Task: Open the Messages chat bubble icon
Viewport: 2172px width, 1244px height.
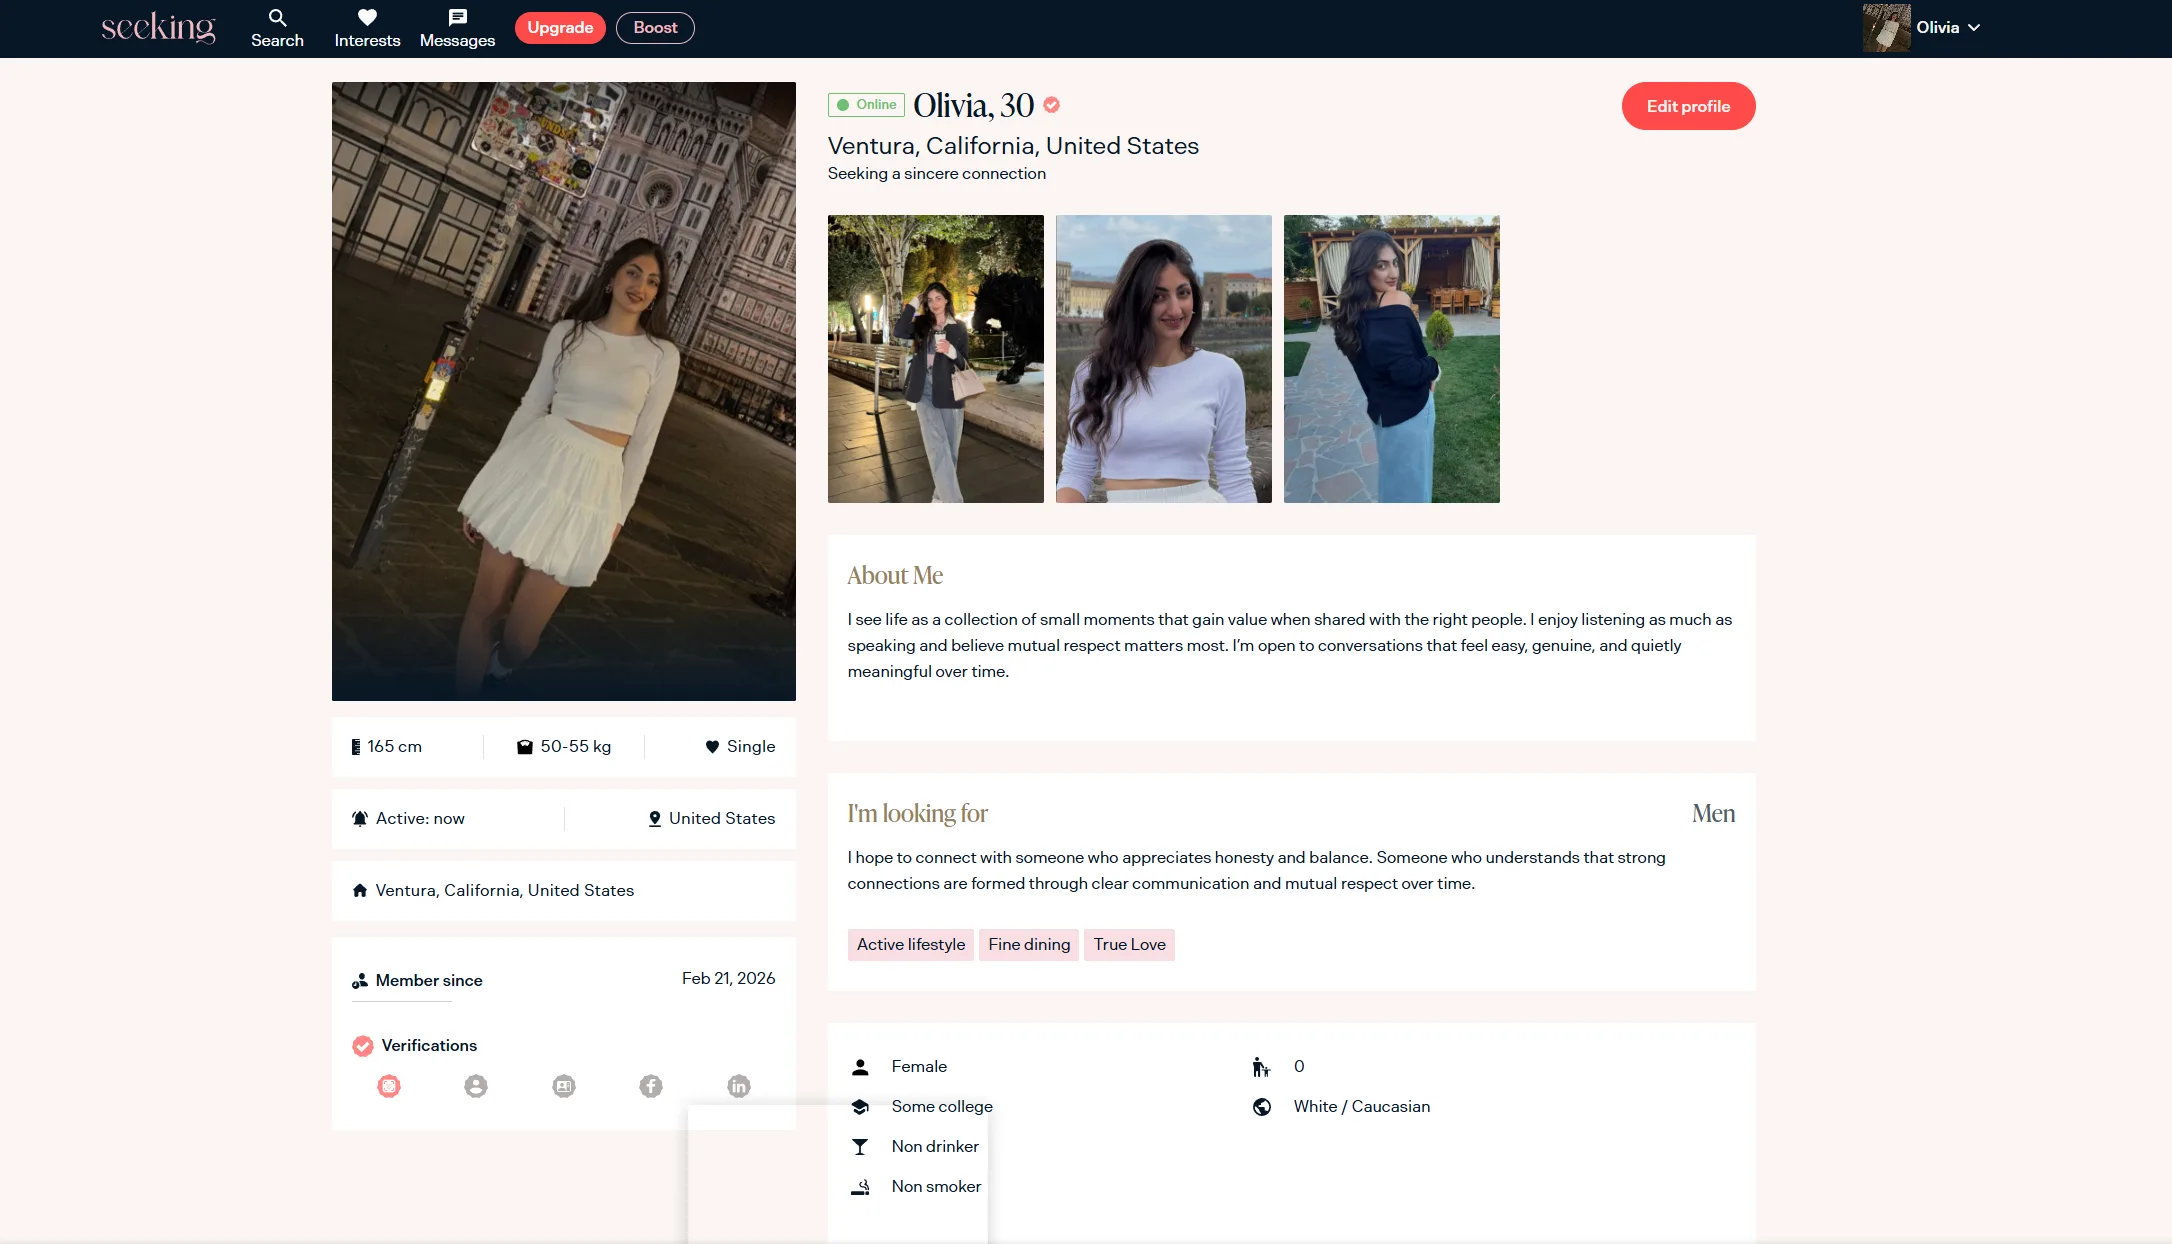Action: click(x=457, y=18)
